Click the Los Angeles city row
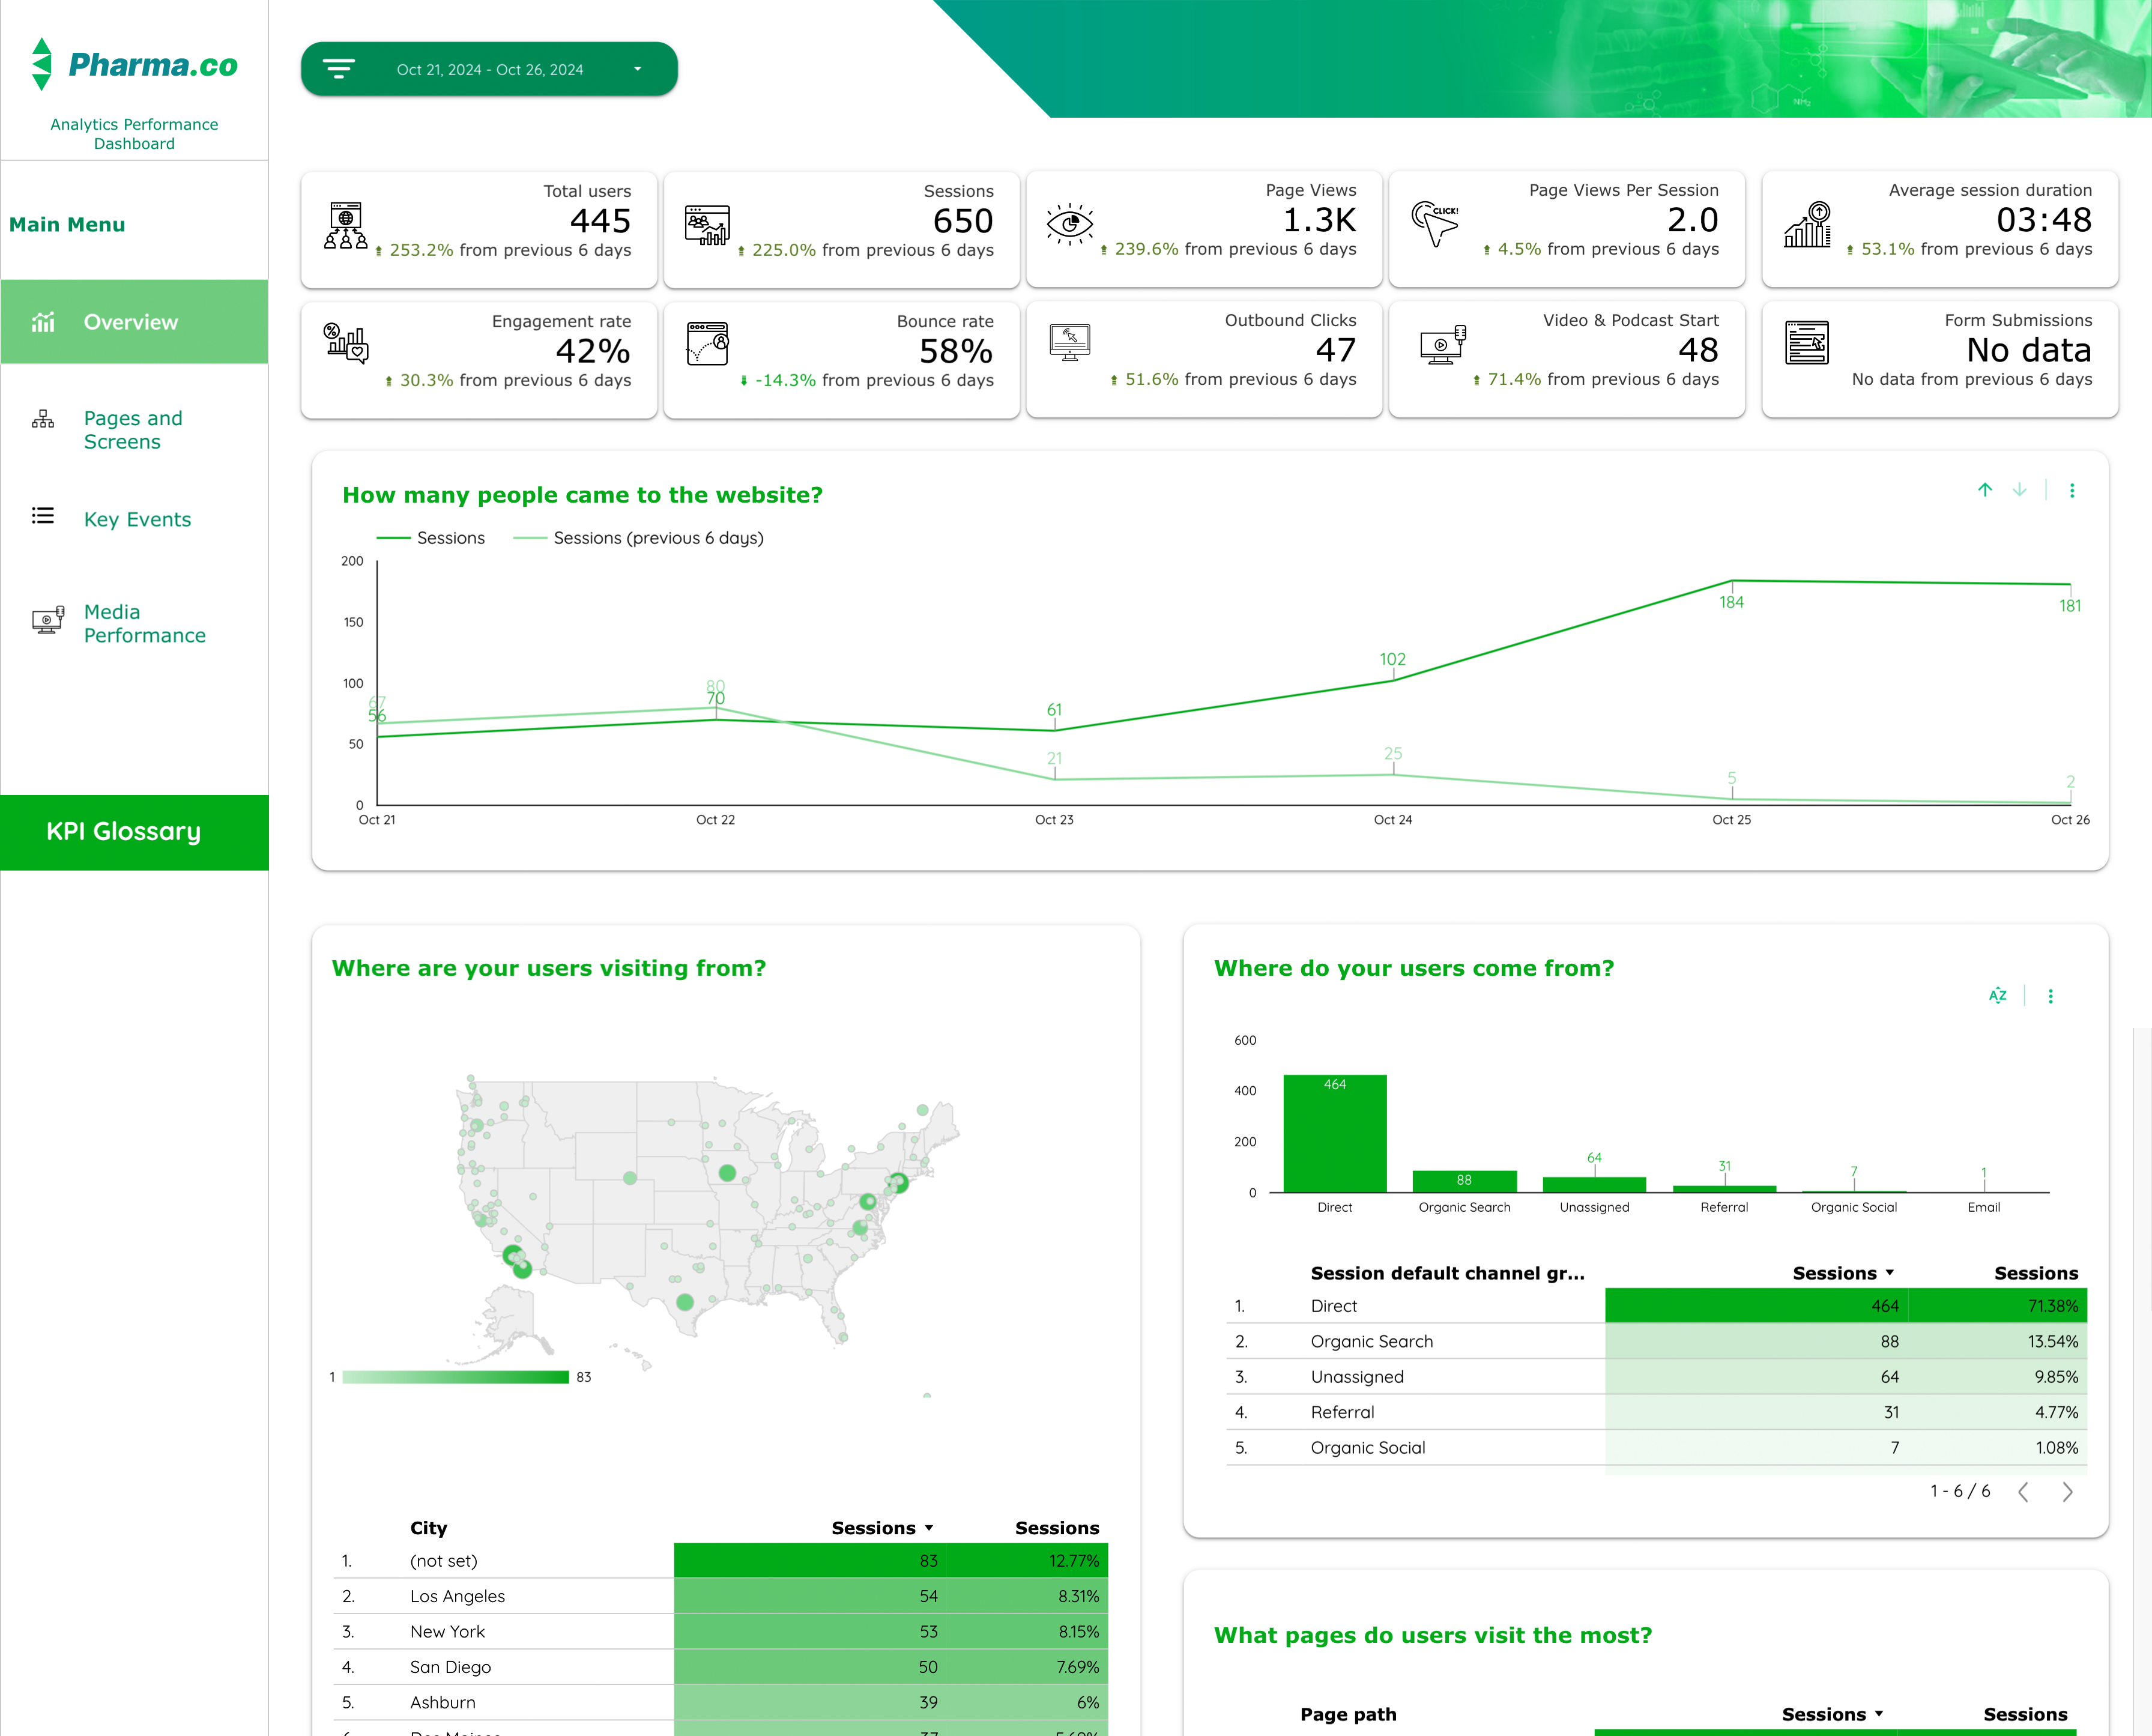 click(x=720, y=1596)
